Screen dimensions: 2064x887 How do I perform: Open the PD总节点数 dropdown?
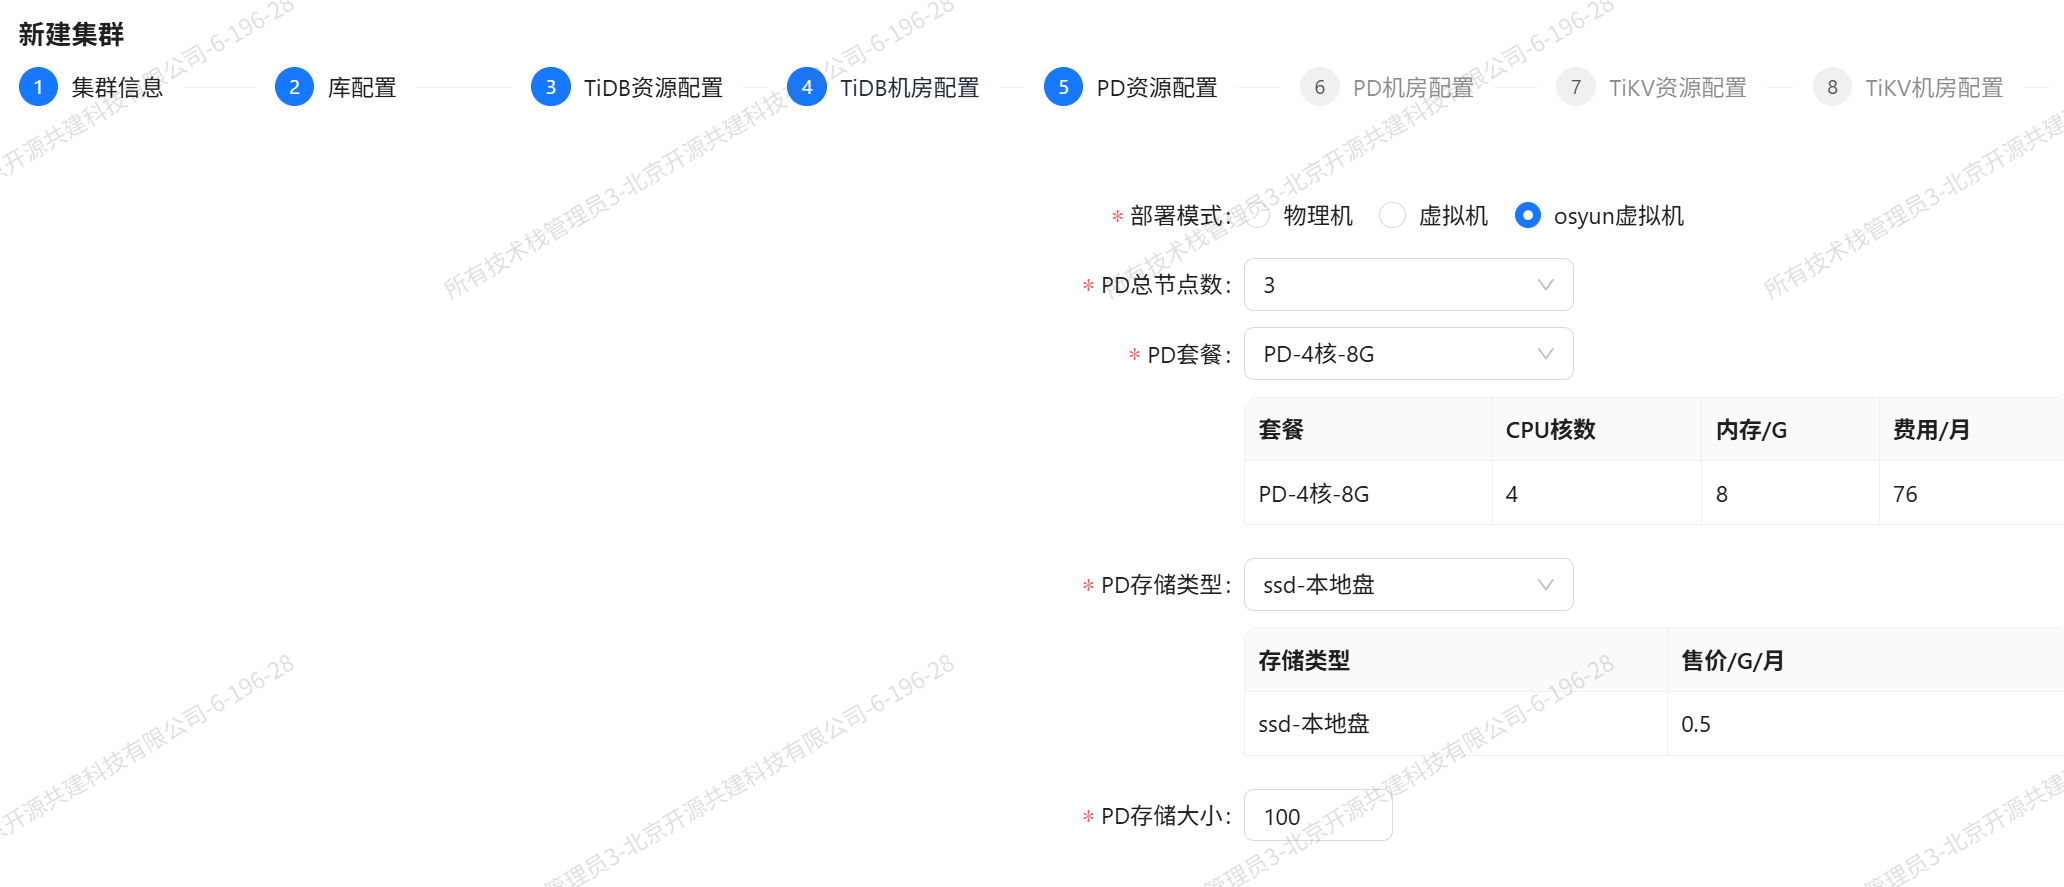click(x=1407, y=285)
